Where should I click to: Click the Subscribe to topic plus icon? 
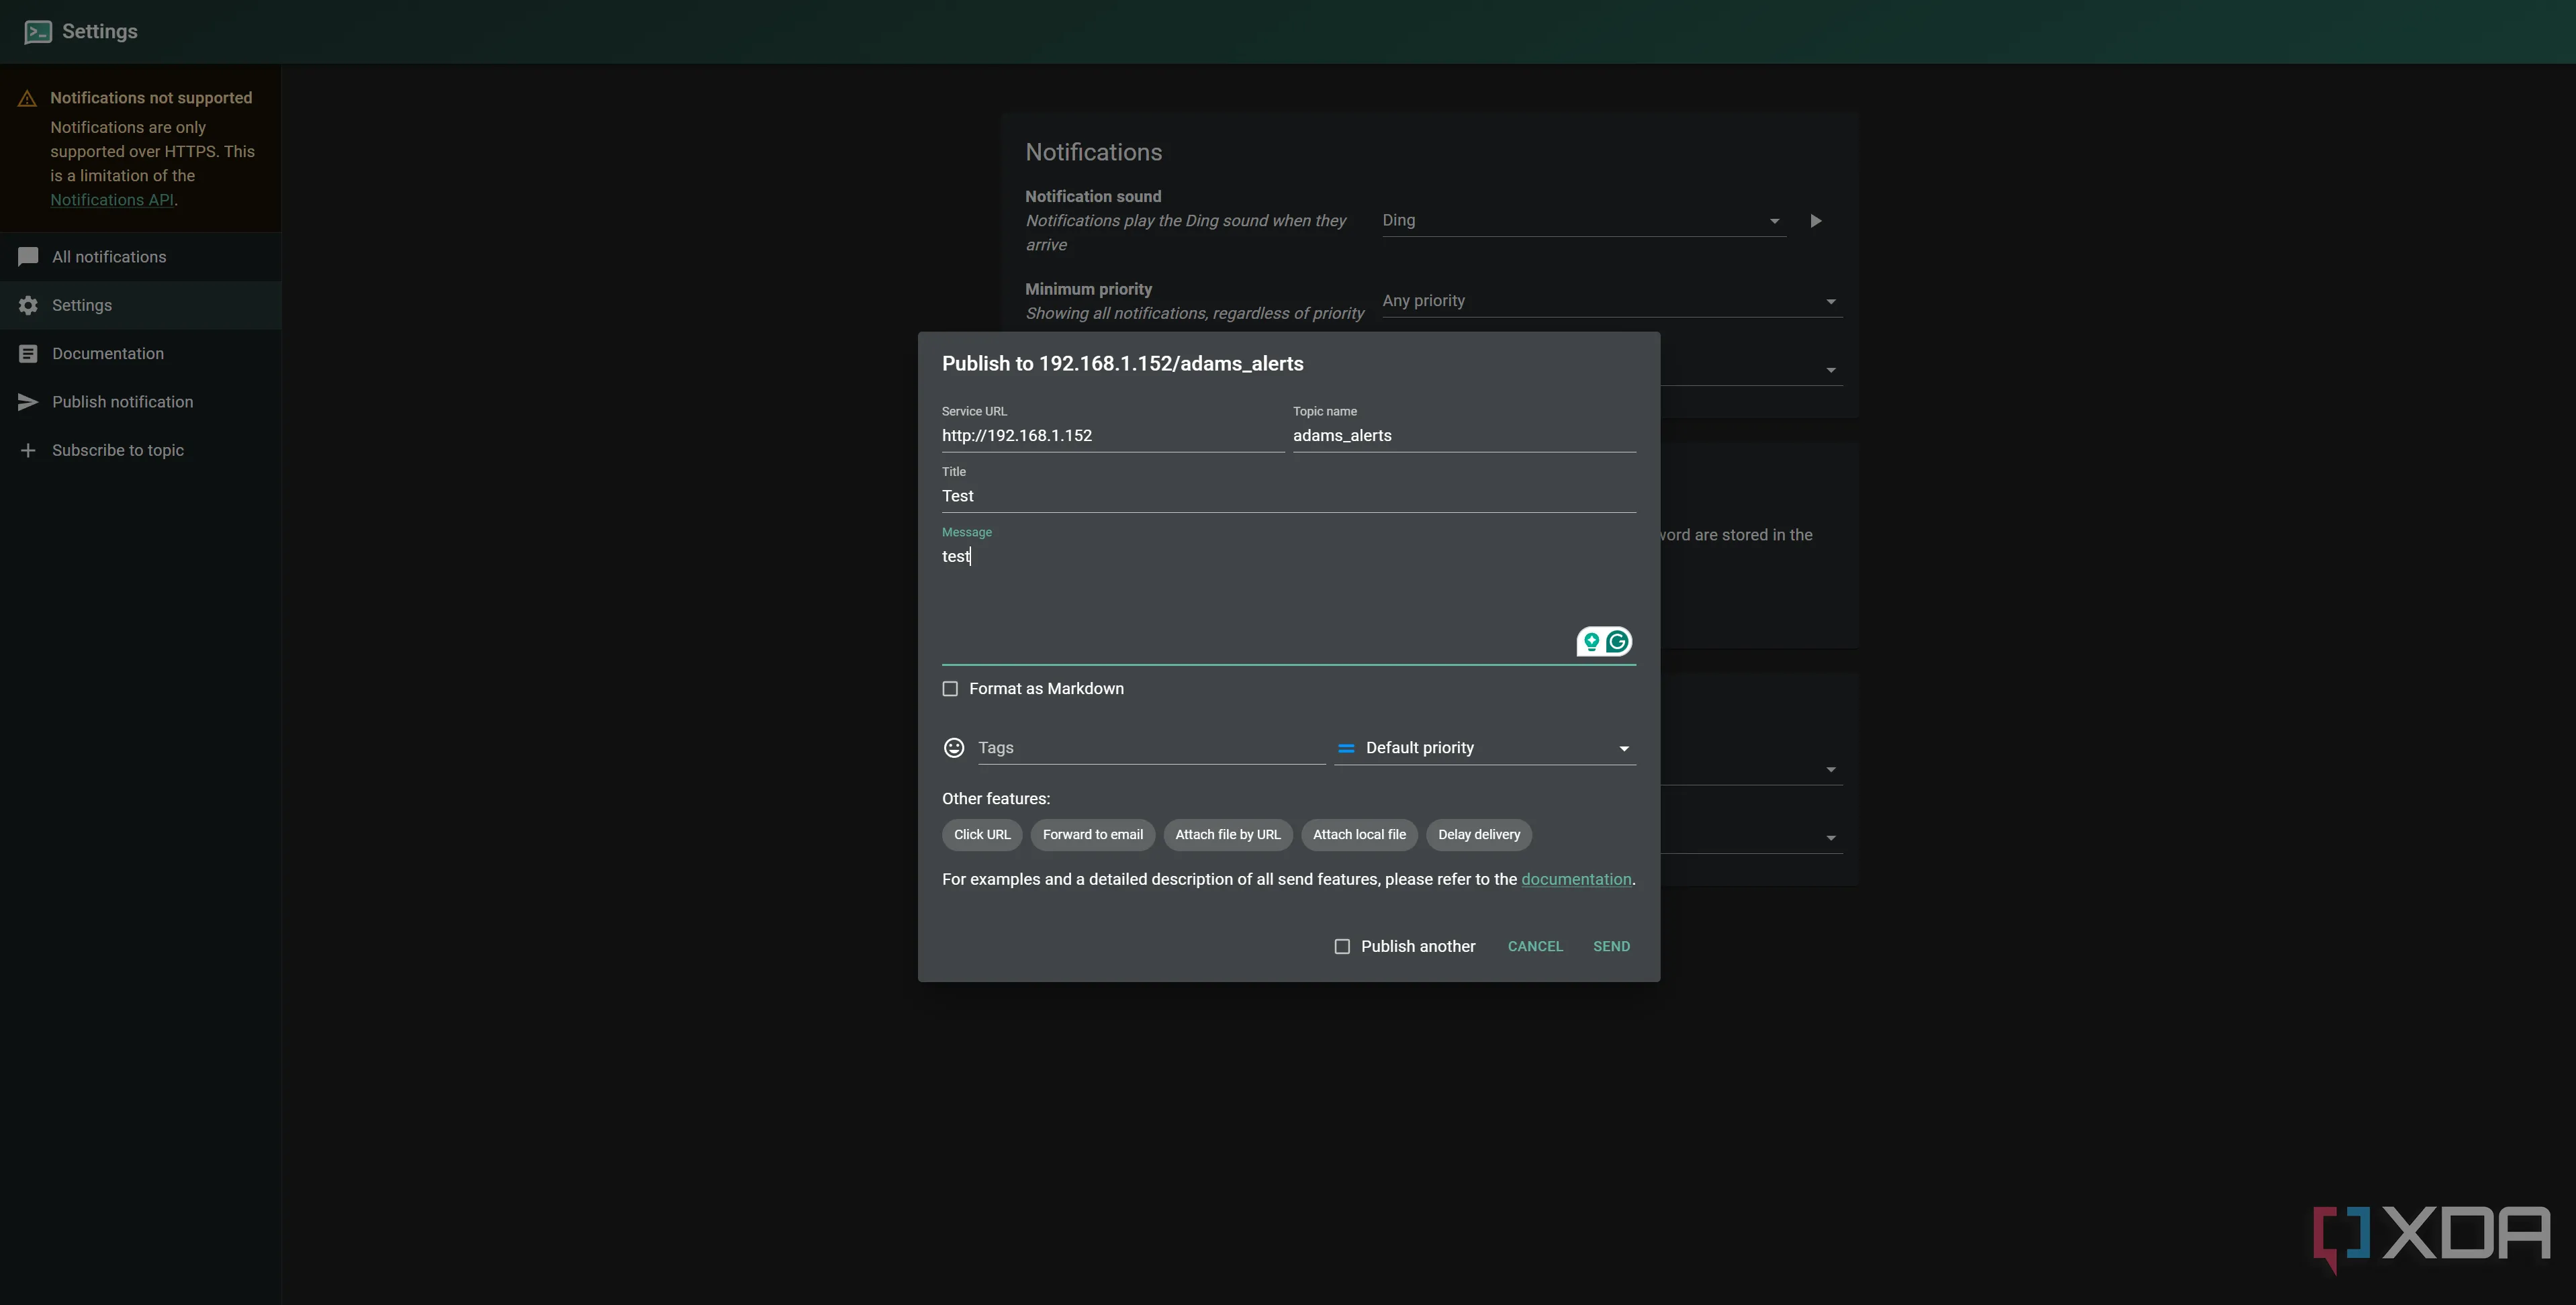[28, 451]
